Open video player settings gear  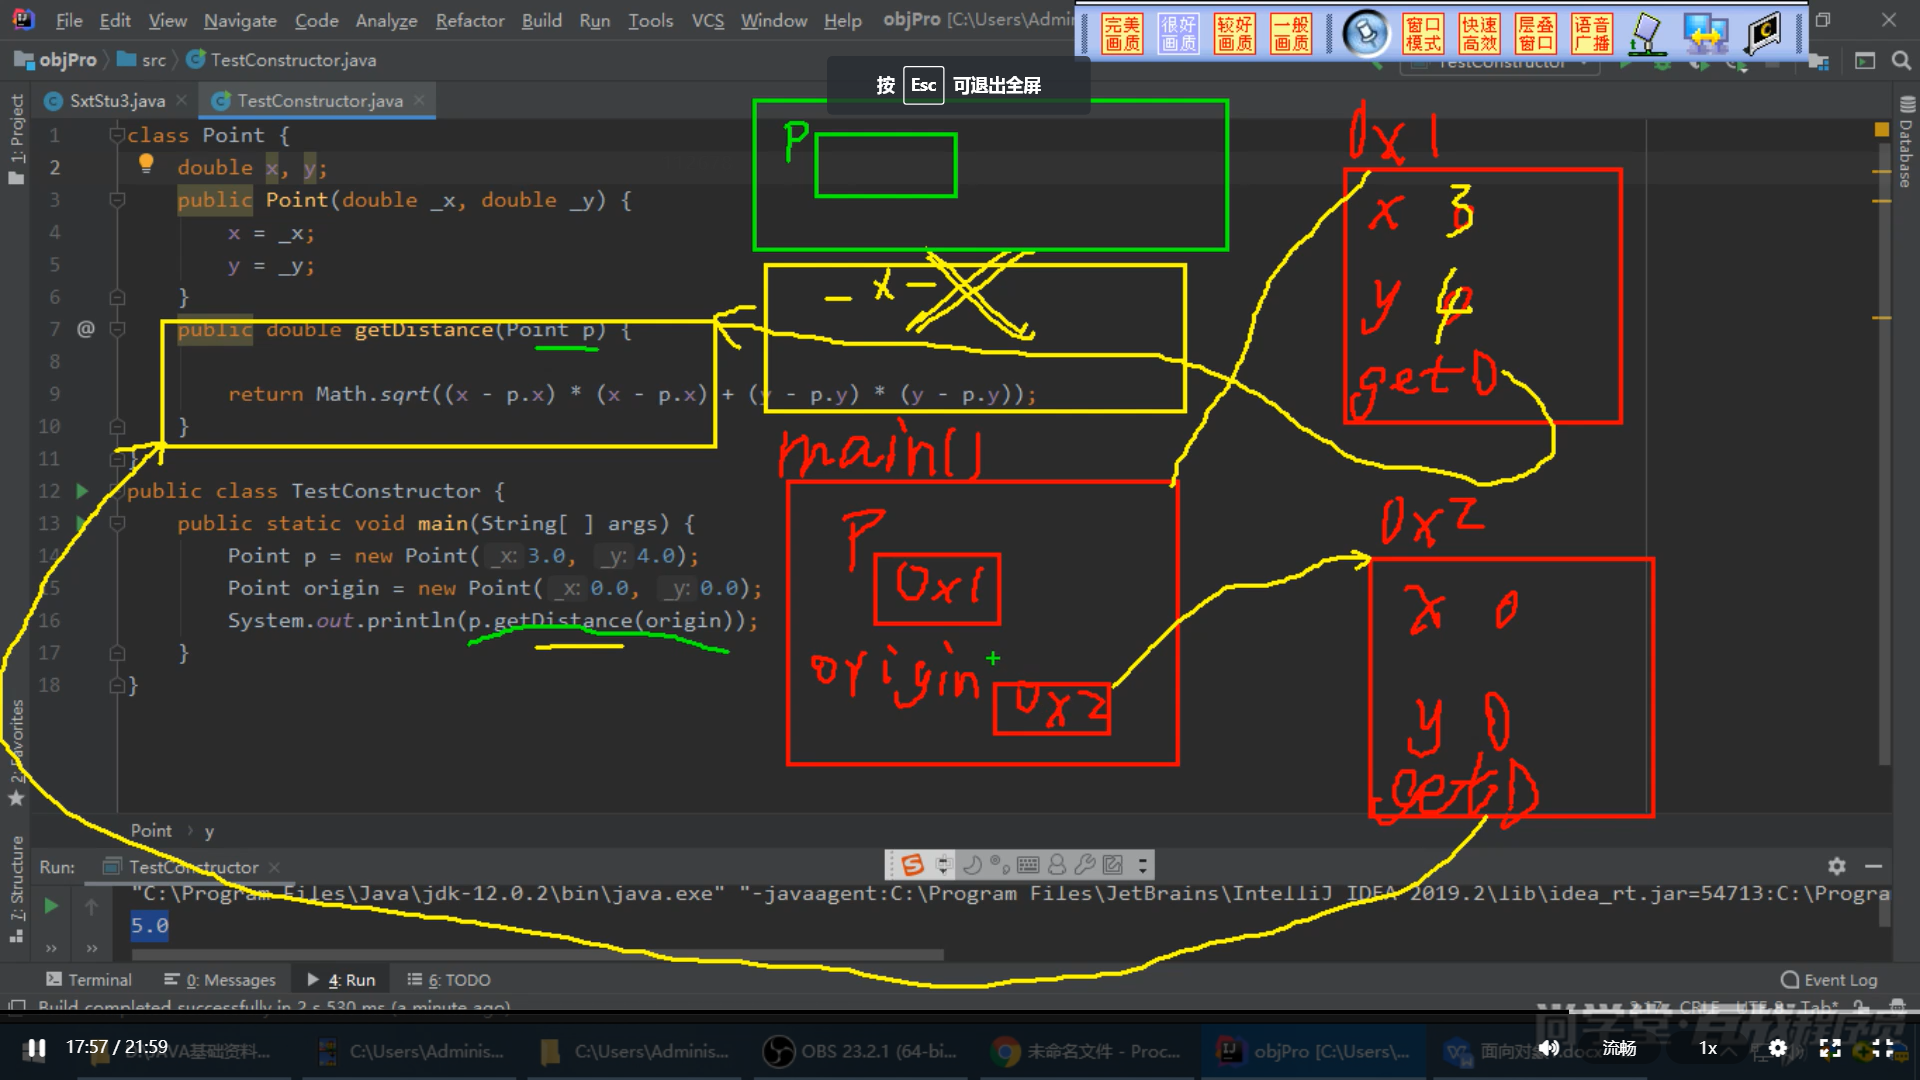(1777, 1047)
